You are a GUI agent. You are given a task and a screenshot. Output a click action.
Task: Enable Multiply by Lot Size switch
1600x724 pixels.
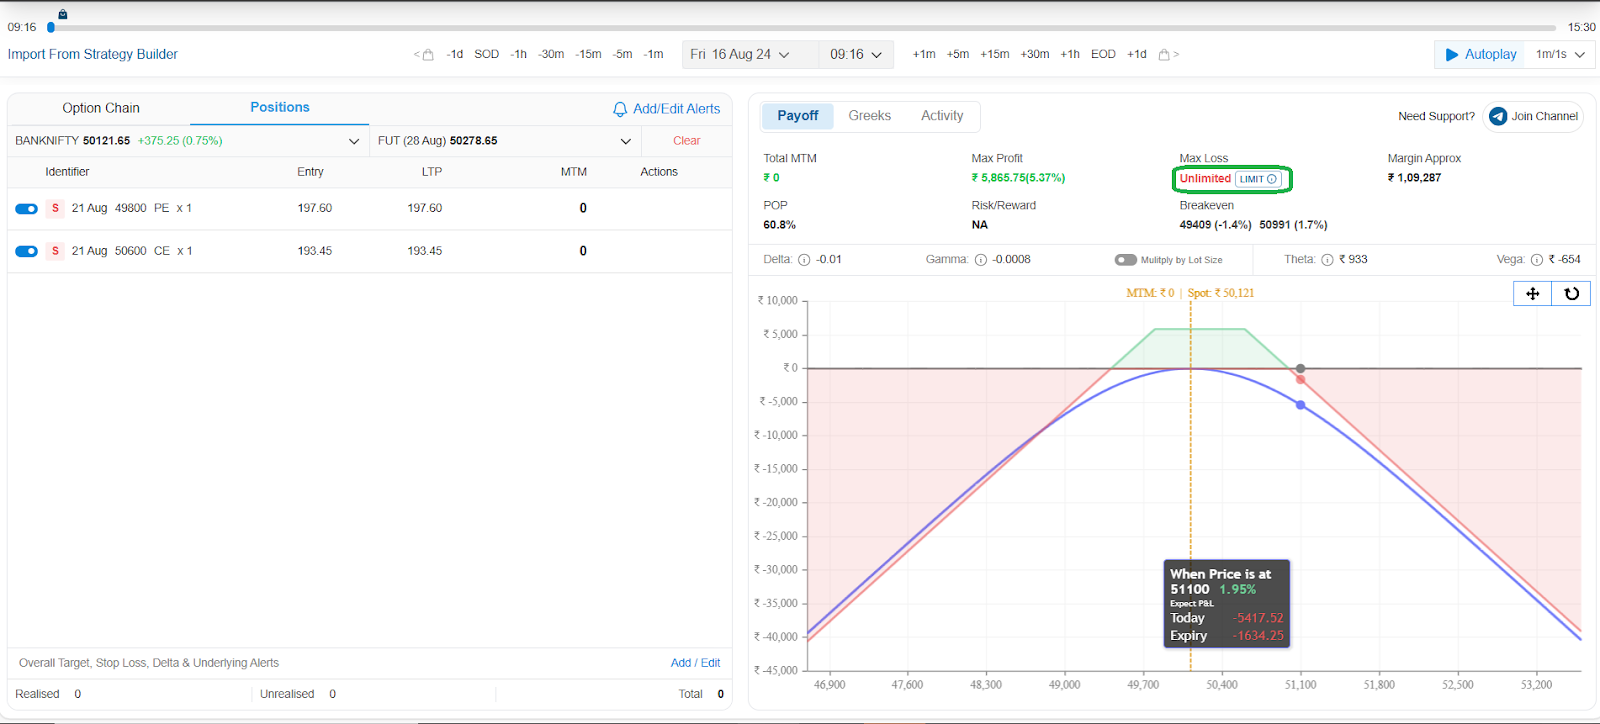[1126, 260]
